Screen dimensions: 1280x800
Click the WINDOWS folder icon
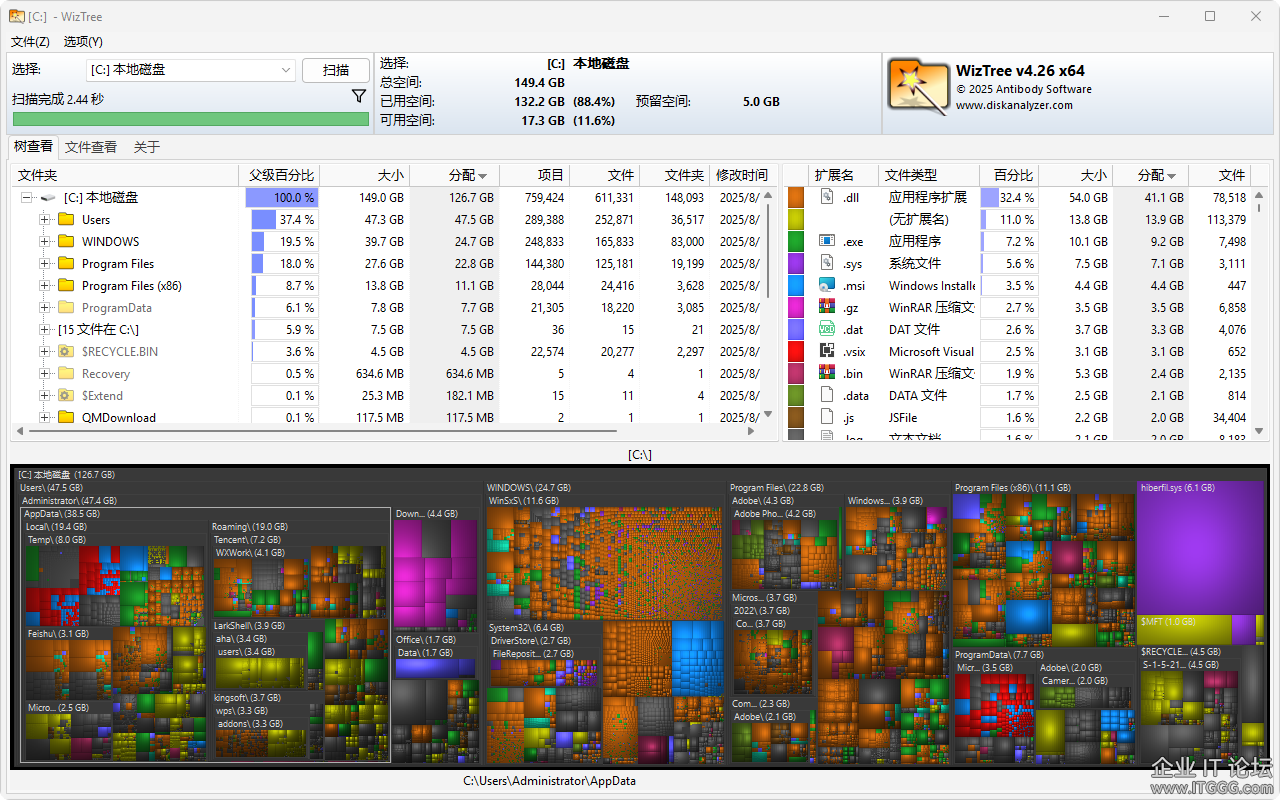point(67,241)
